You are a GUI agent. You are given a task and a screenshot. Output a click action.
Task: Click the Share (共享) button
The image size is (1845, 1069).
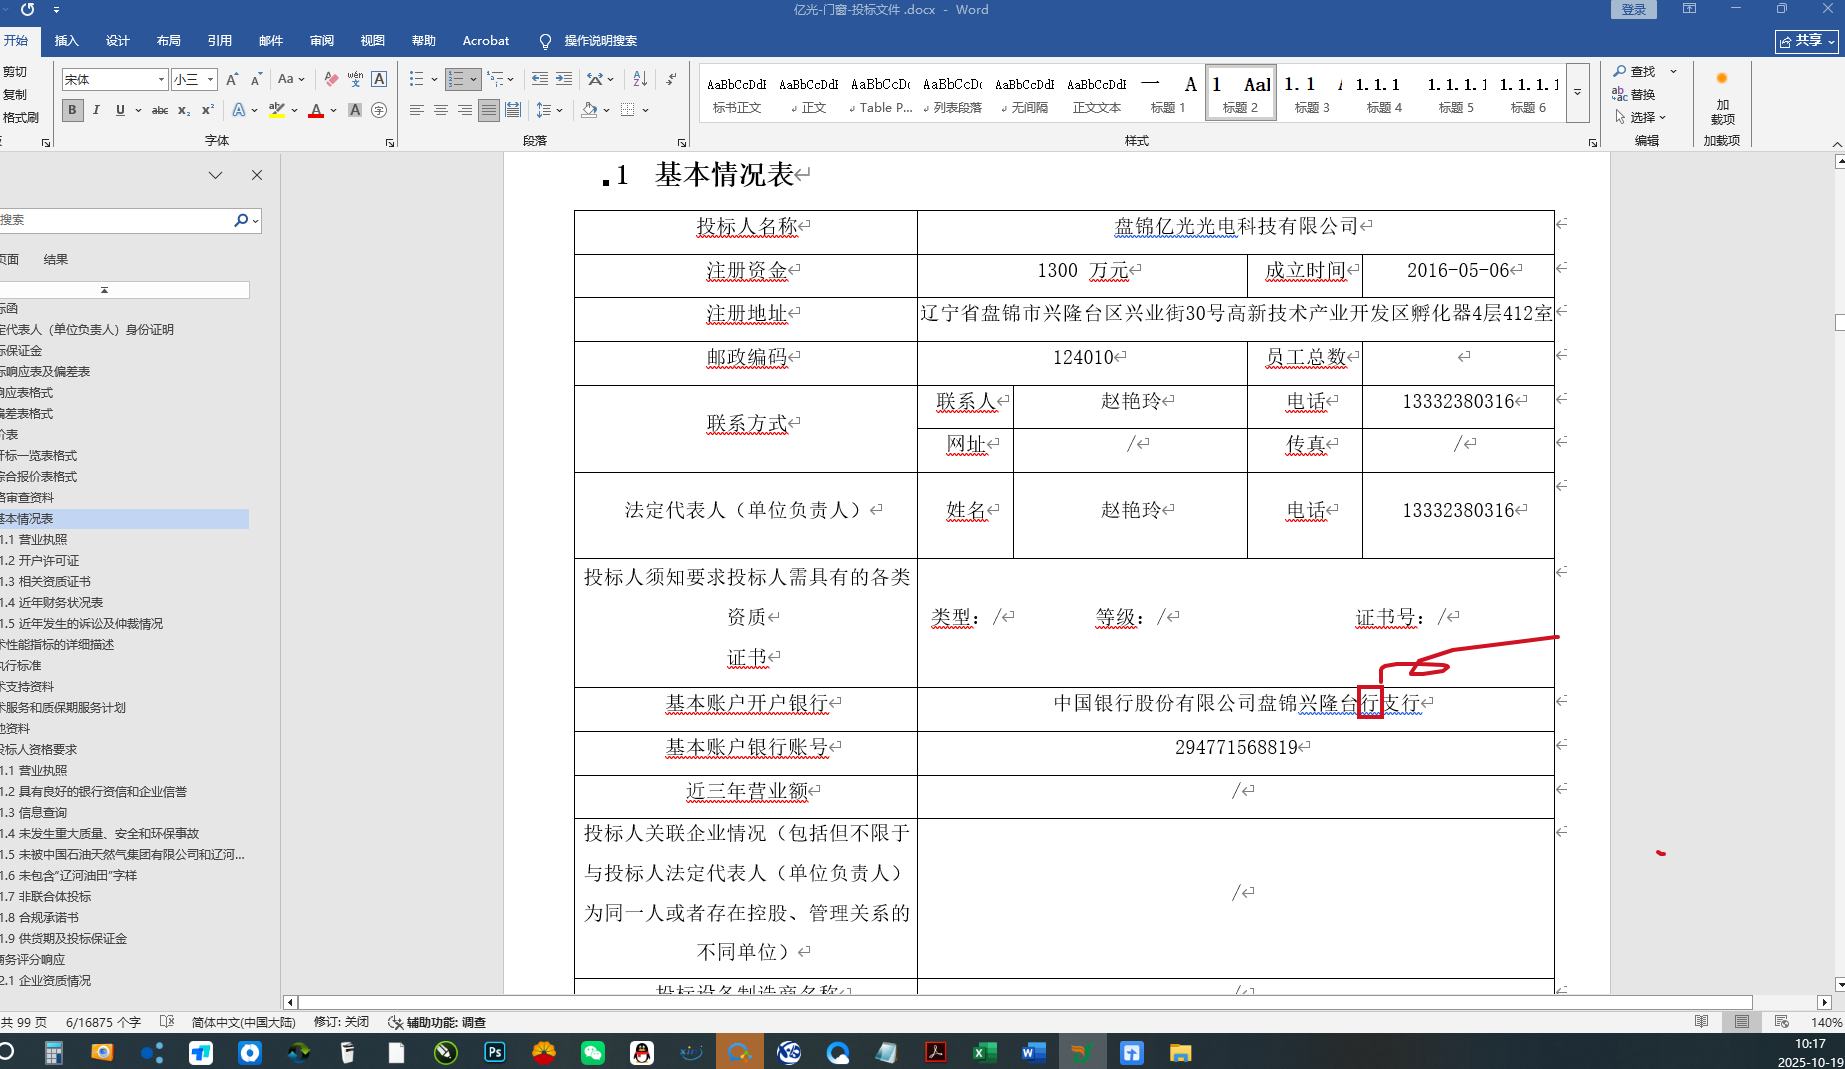click(x=1807, y=40)
